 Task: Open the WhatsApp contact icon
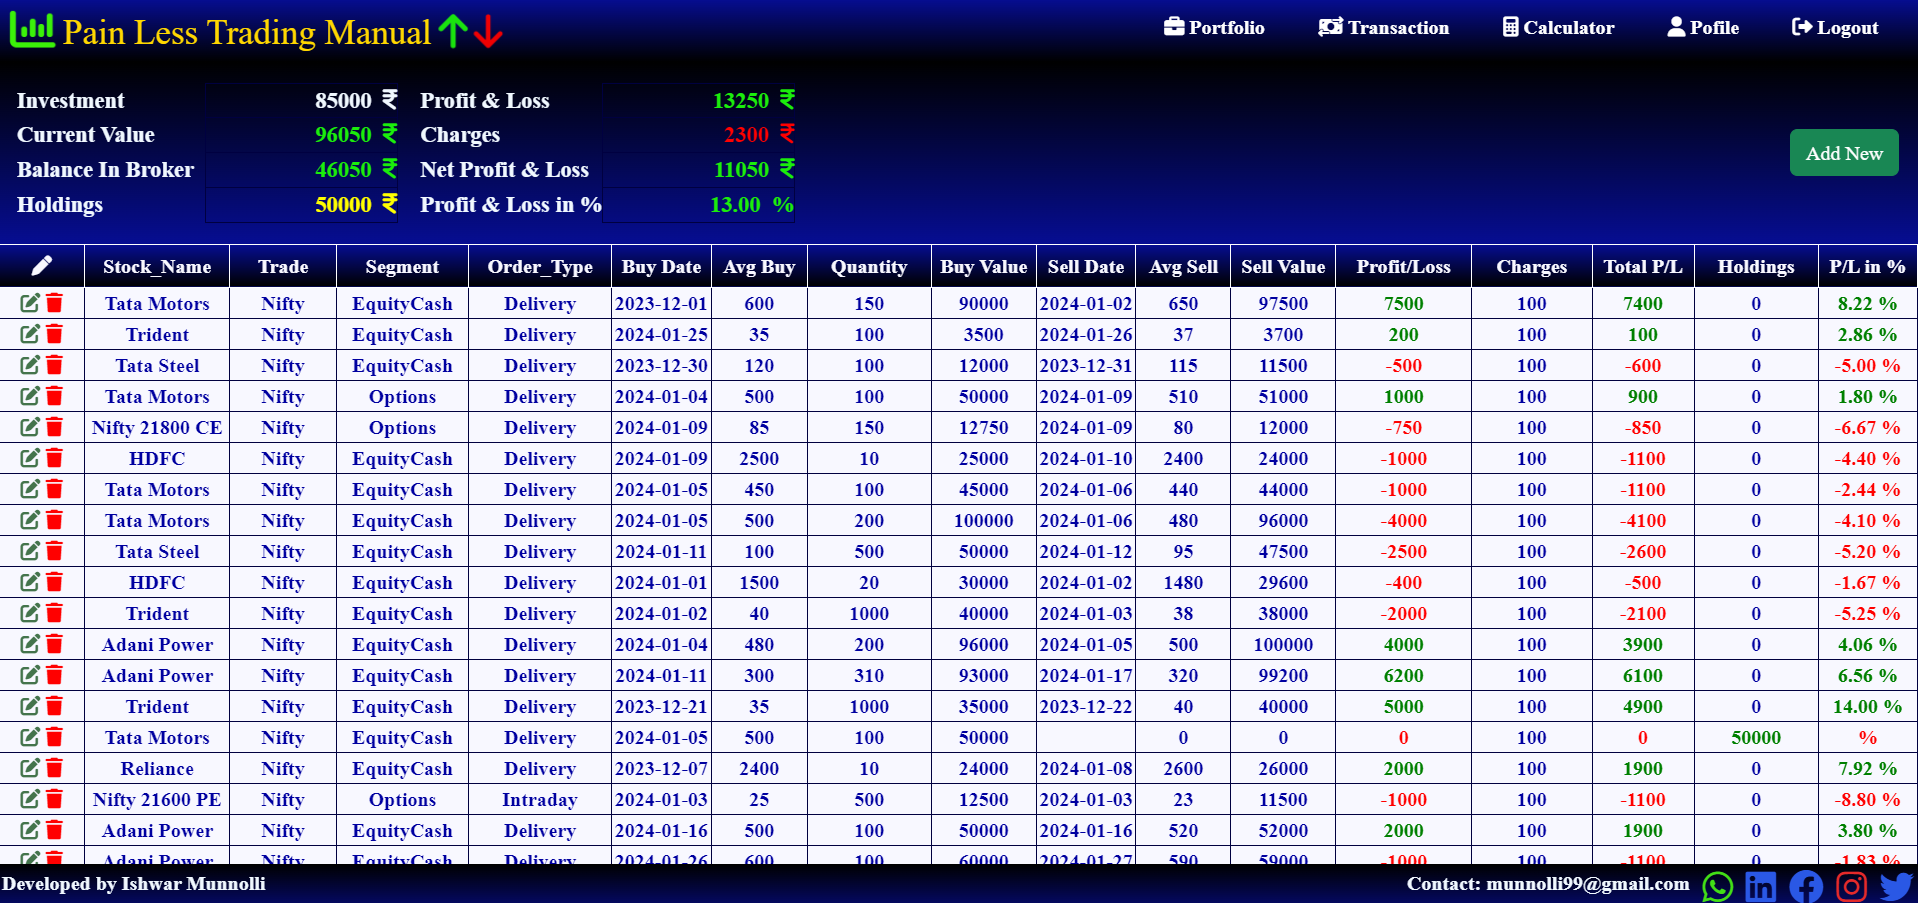1717,886
